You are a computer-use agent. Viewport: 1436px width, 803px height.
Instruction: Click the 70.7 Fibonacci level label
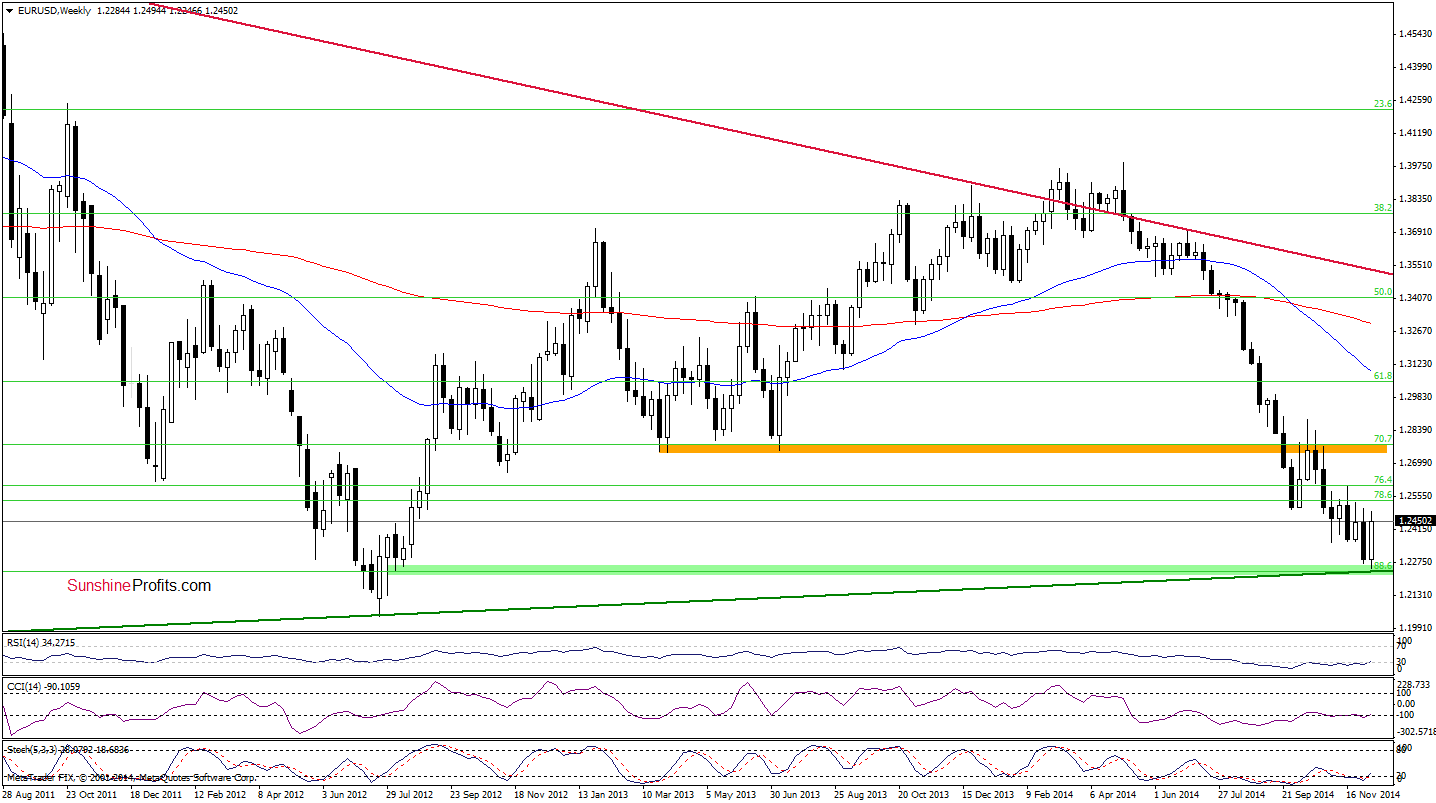coord(1383,439)
